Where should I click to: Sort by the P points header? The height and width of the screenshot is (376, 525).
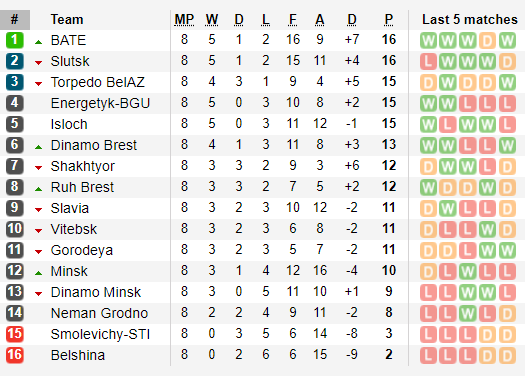click(389, 20)
